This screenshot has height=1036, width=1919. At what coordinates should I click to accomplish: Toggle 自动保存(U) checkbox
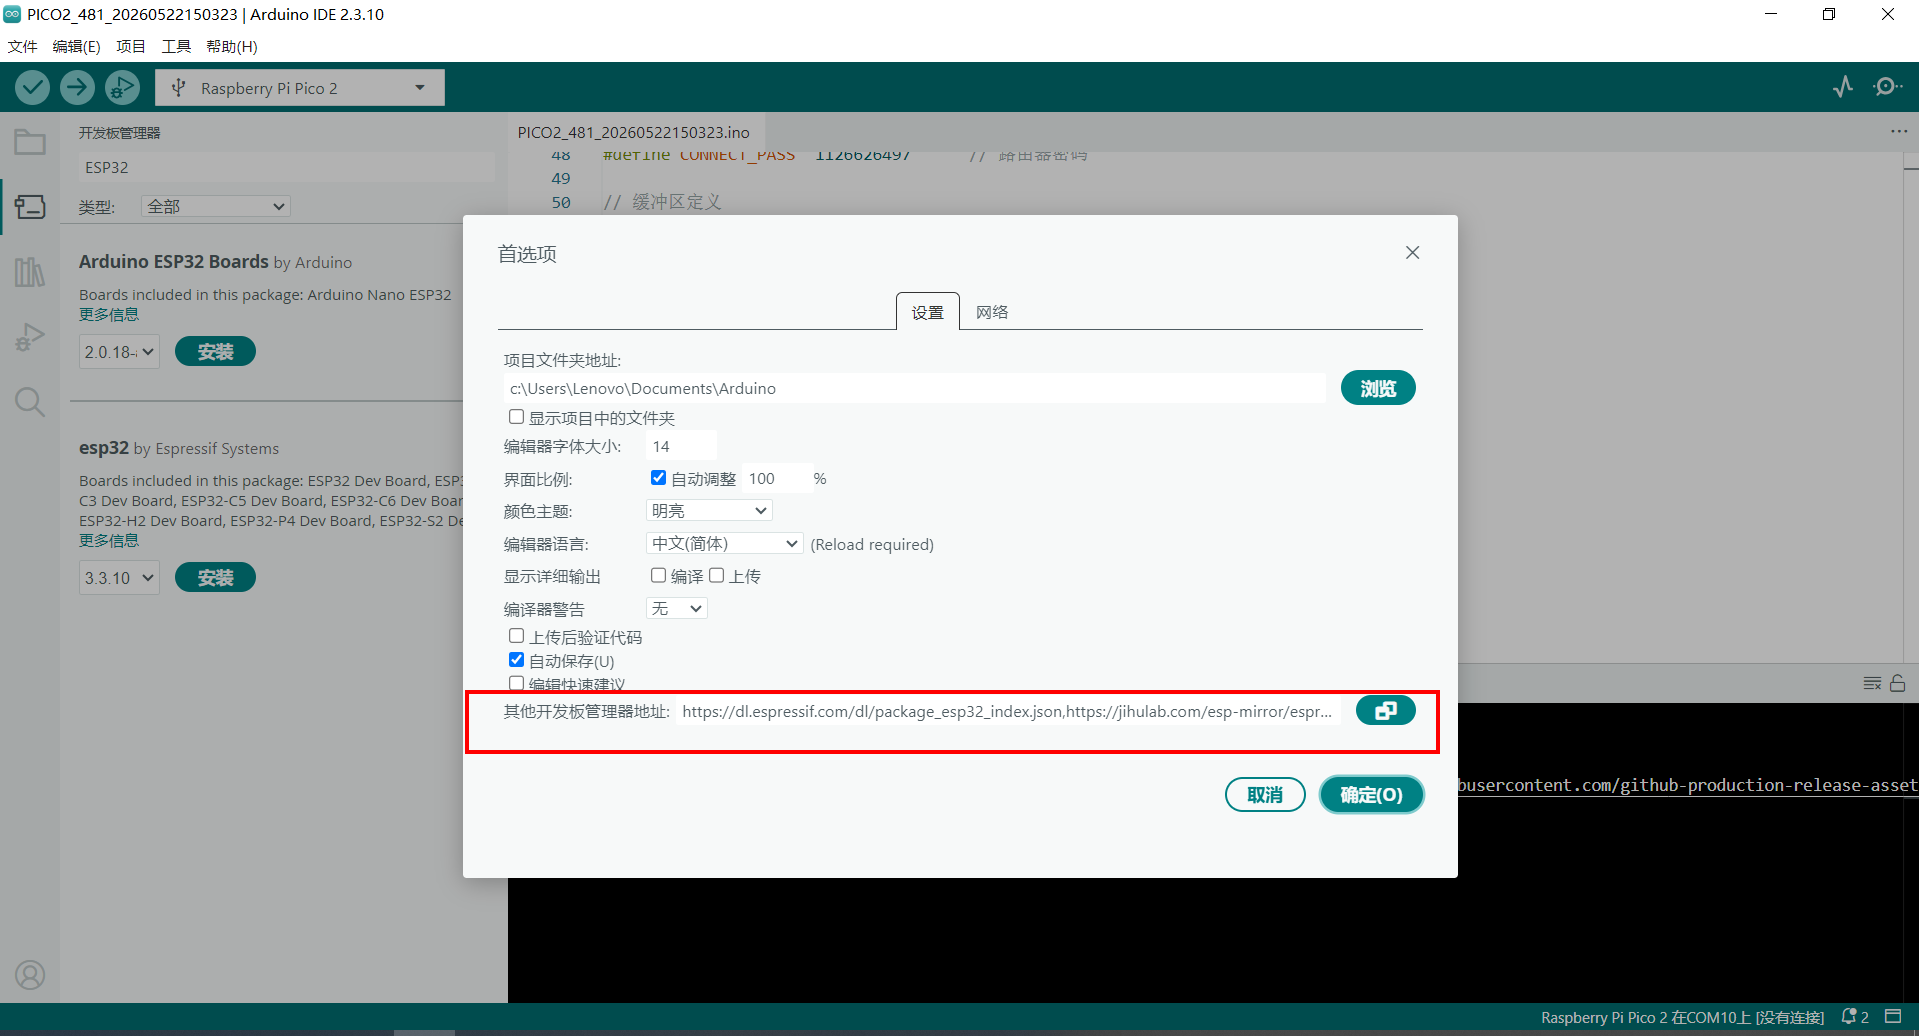tap(516, 660)
